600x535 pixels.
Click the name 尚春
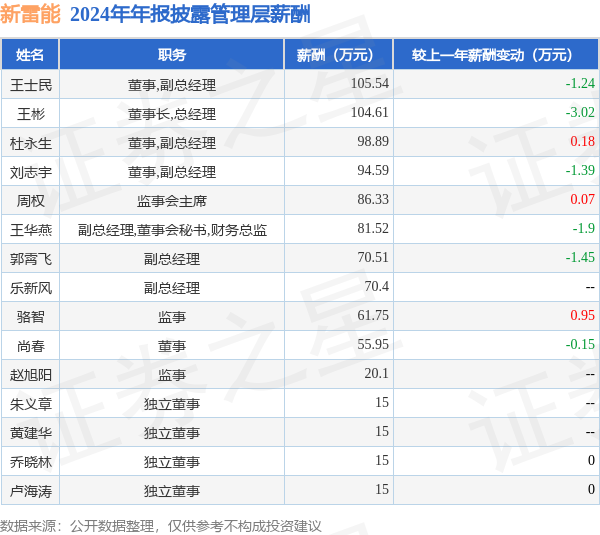[31, 346]
